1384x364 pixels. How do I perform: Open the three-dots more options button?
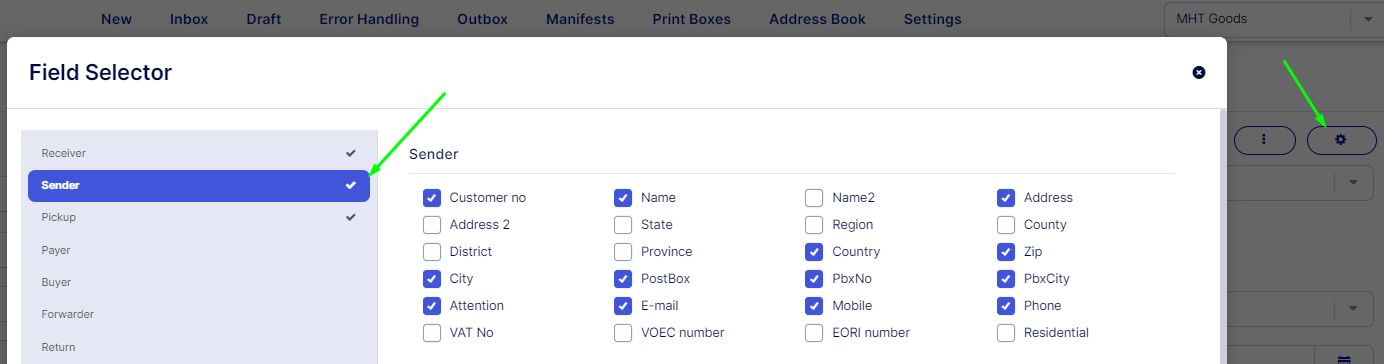(1264, 140)
